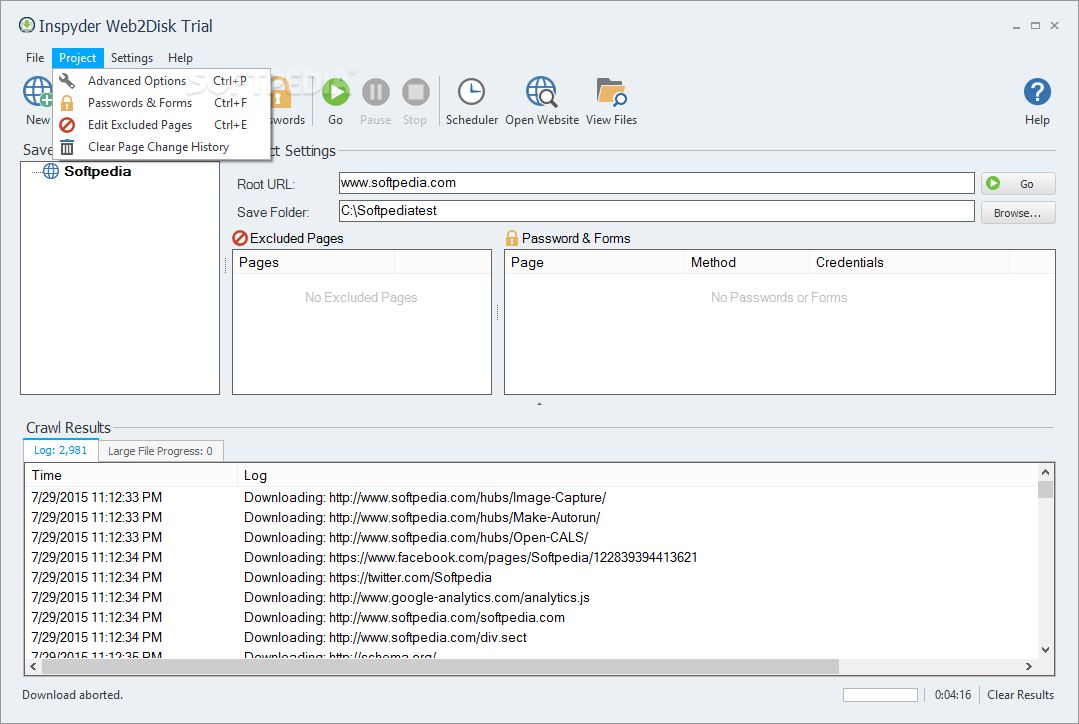Click the trash icon for Clear Page Change History
The height and width of the screenshot is (724, 1079).
pos(67,147)
